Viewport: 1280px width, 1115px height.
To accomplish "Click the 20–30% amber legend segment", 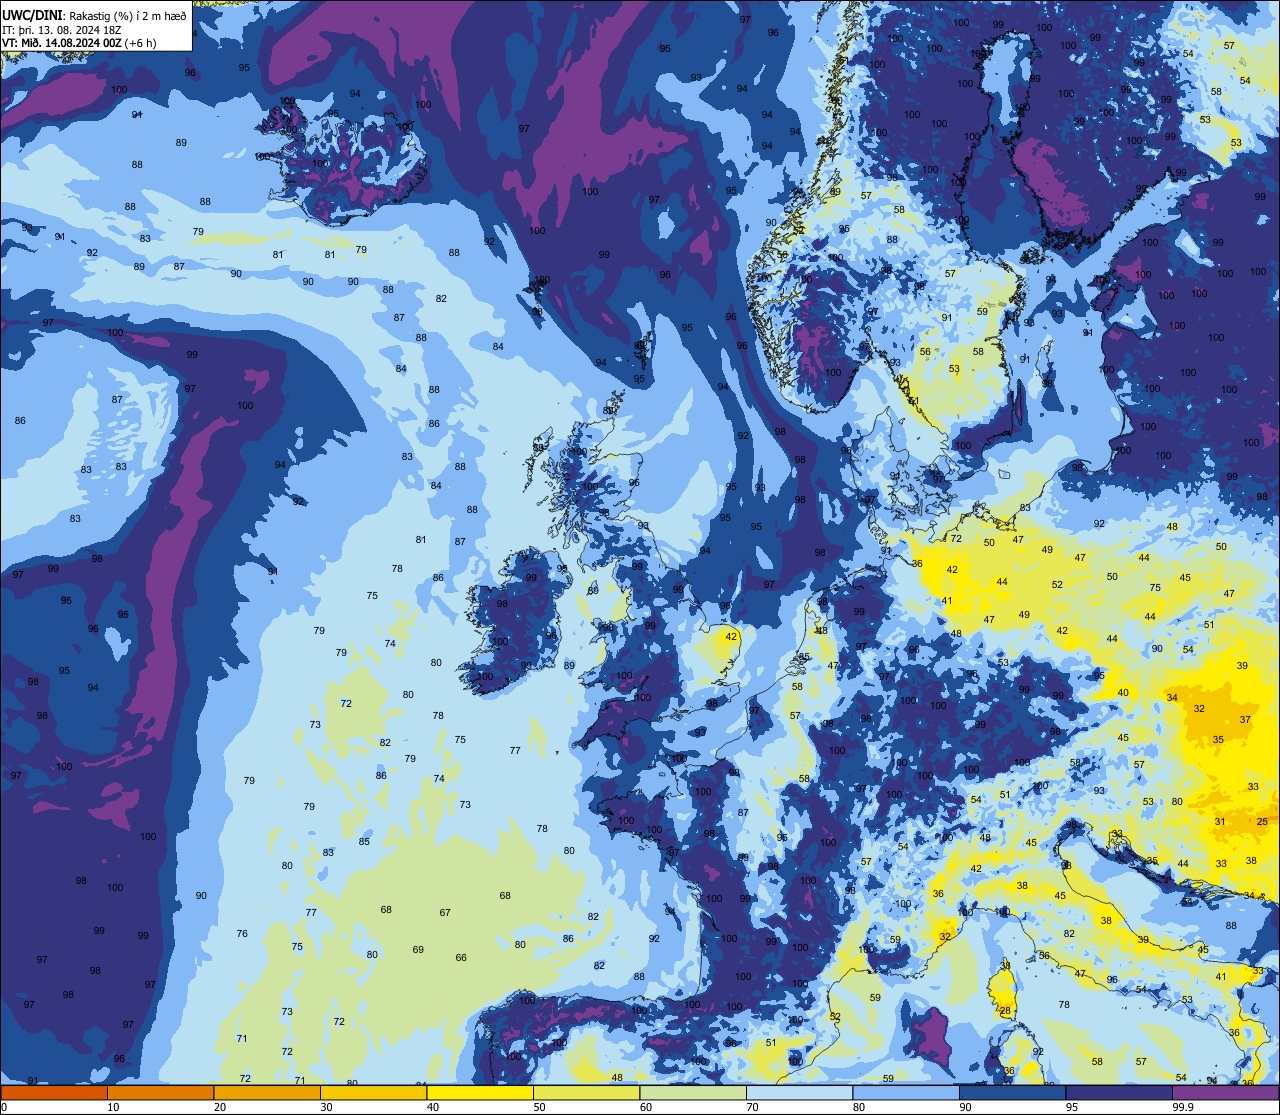I will coord(267,1092).
